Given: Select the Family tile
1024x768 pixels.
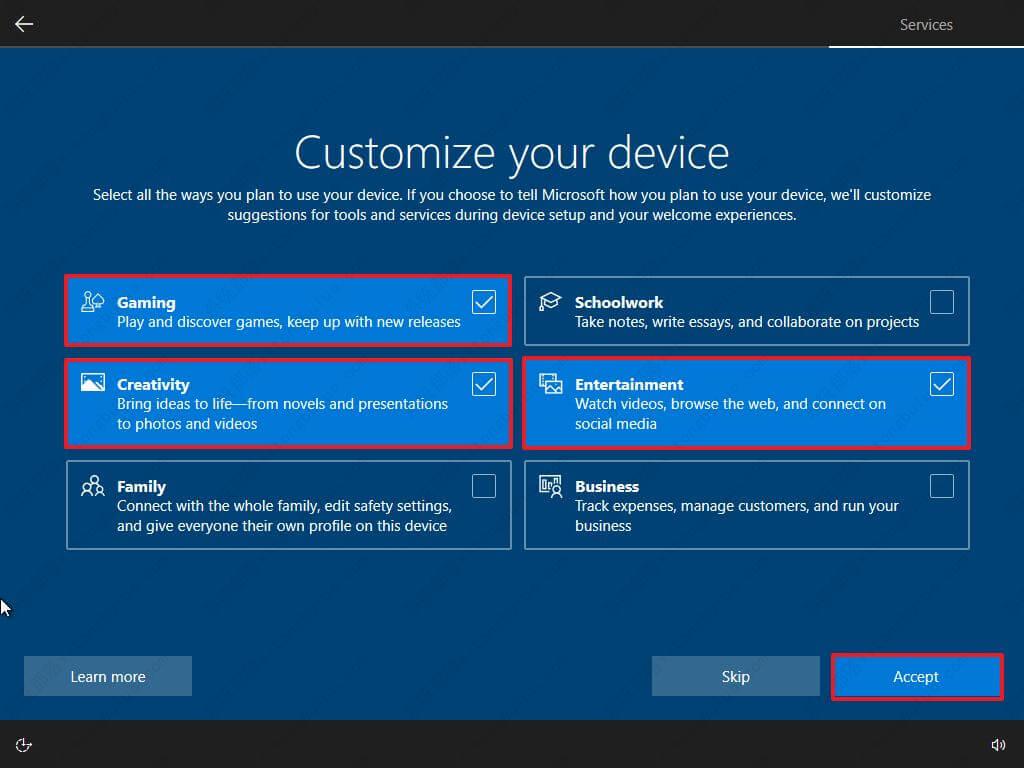Looking at the screenshot, I should [288, 504].
